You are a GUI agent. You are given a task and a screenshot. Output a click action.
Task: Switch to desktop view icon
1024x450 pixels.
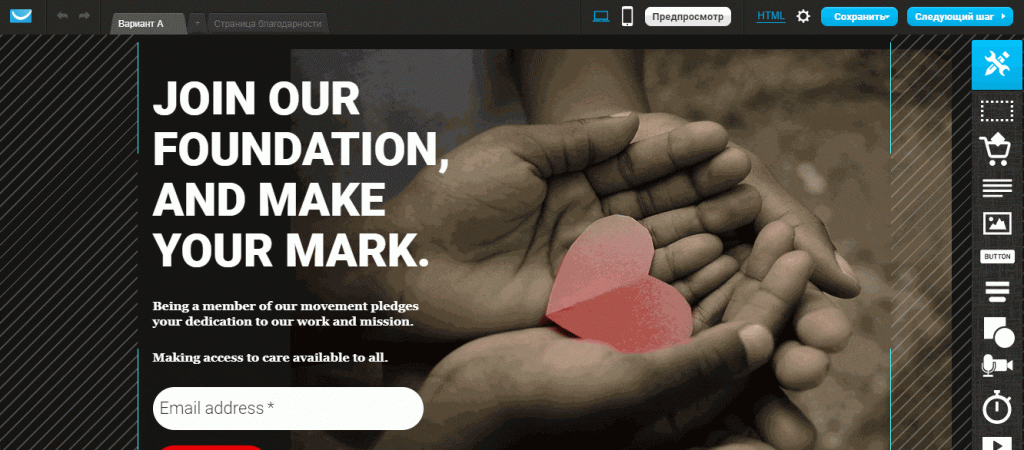pos(601,16)
